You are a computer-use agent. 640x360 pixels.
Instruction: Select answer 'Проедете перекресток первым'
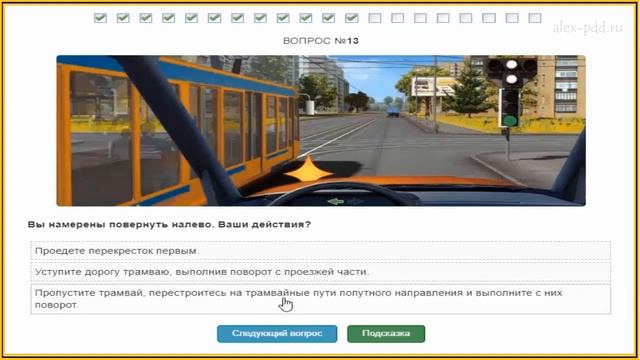click(x=320, y=251)
